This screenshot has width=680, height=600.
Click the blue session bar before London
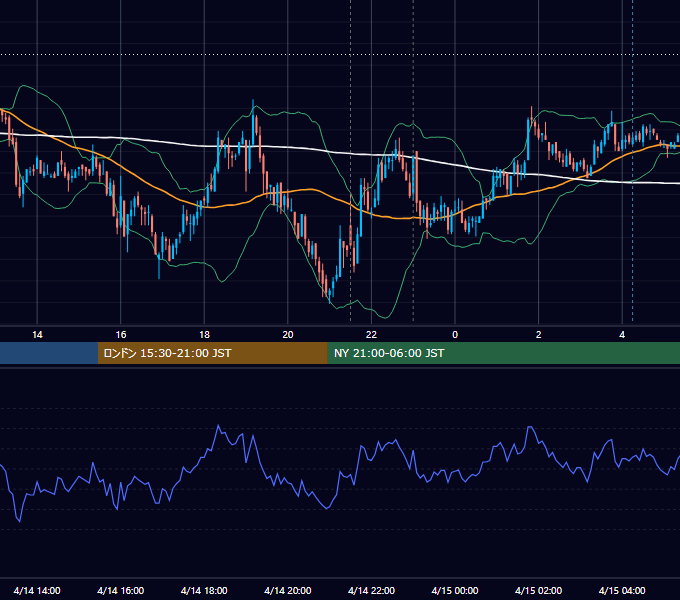(49, 353)
